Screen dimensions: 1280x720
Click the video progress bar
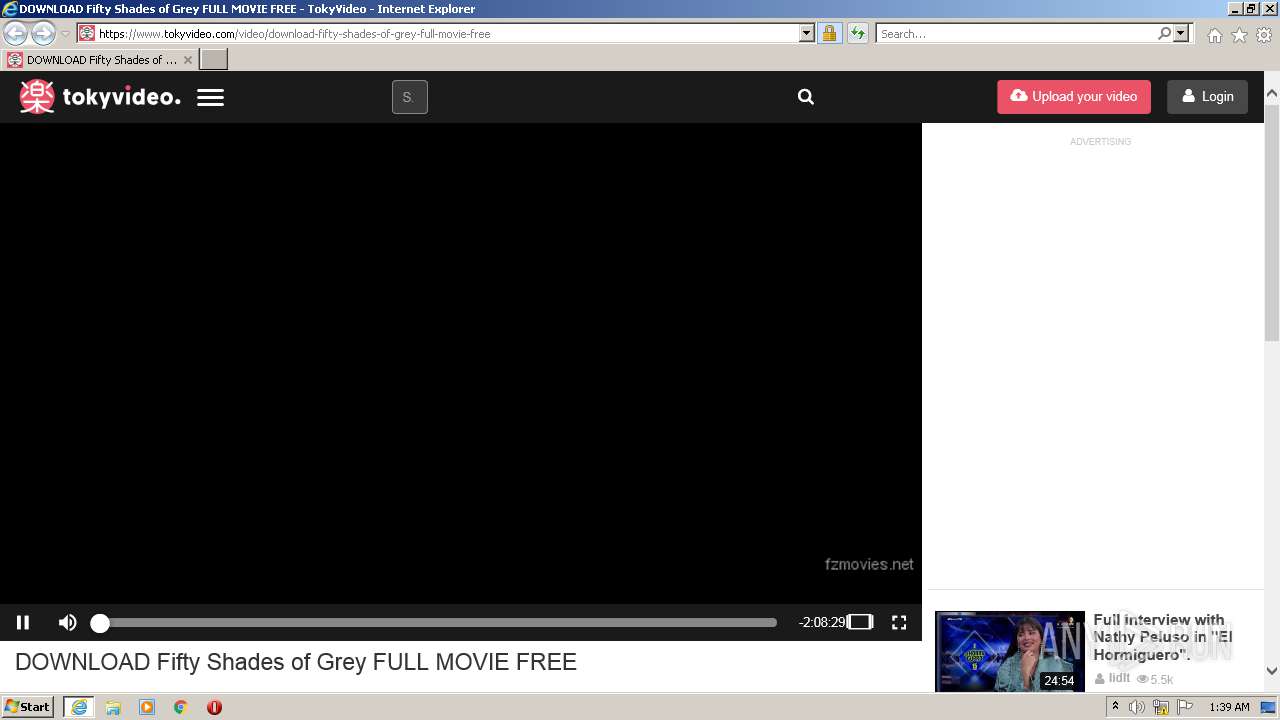(437, 622)
